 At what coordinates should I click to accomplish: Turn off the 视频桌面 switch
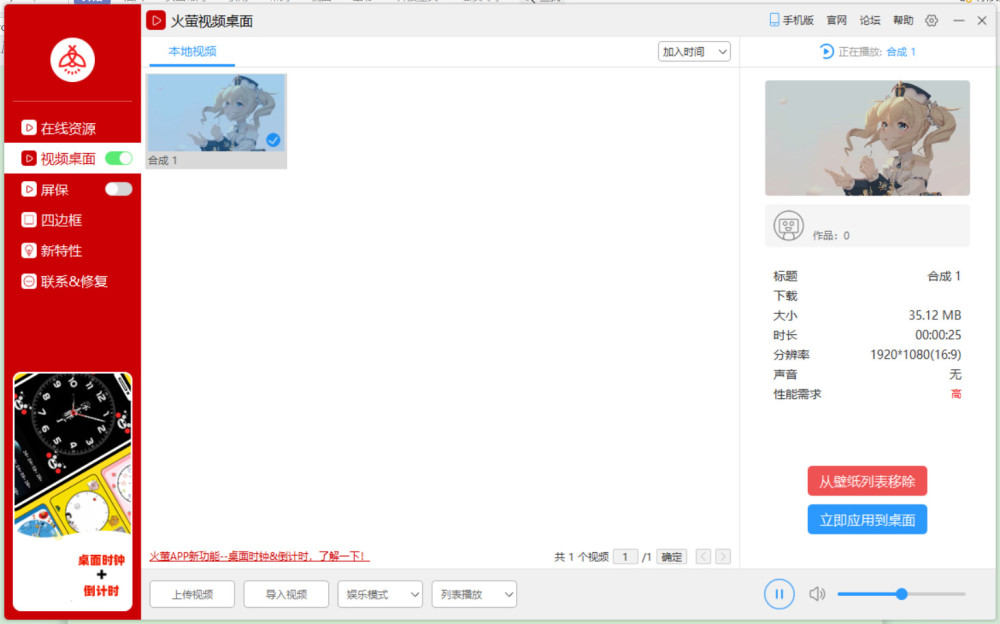click(119, 158)
